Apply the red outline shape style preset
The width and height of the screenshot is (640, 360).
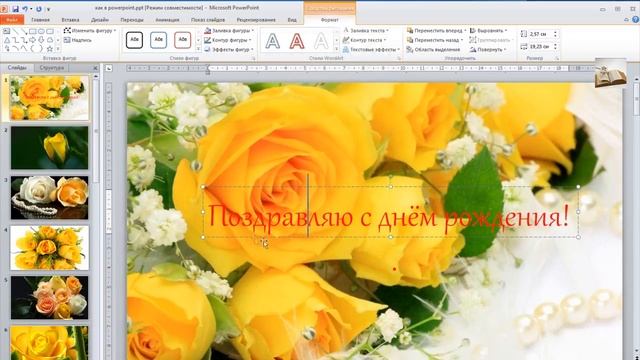(x=182, y=40)
